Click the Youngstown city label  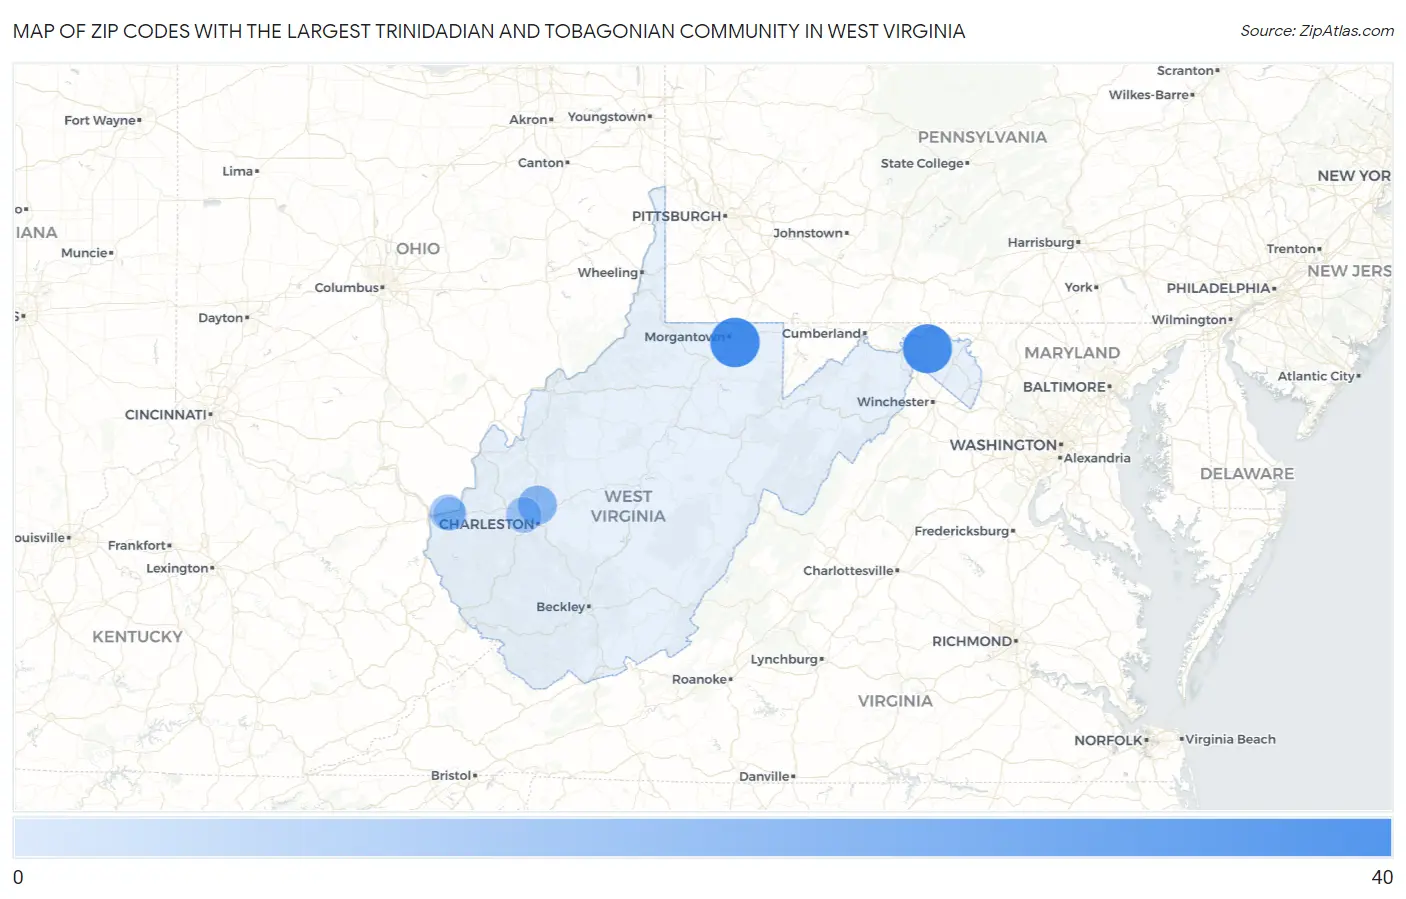[607, 117]
